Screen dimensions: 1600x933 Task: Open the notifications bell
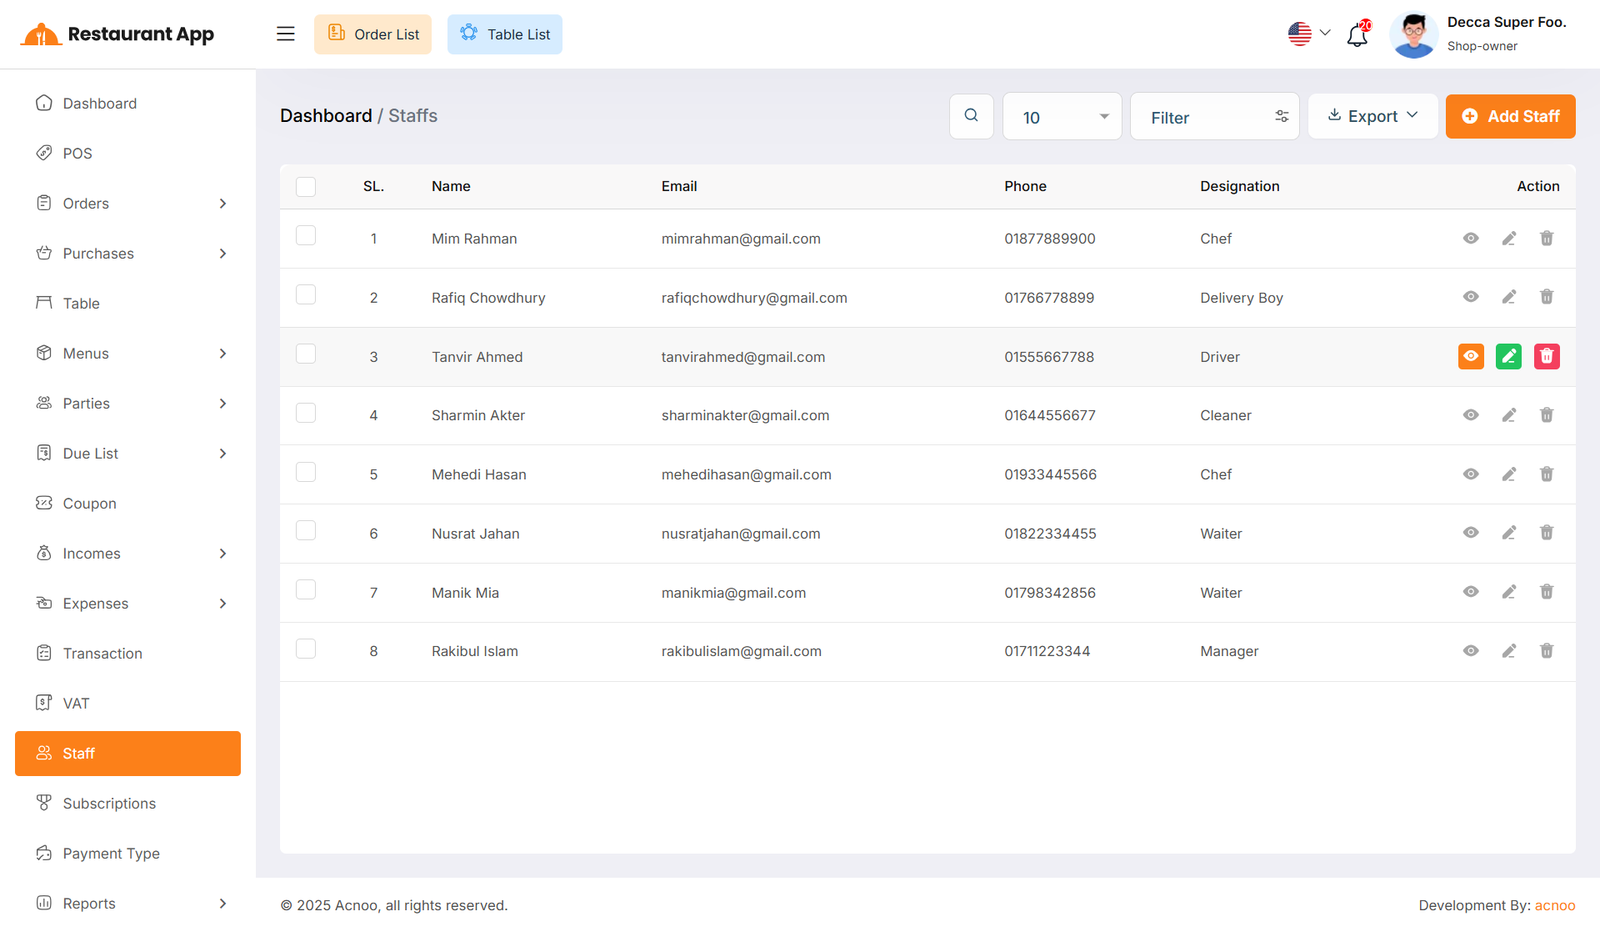coord(1357,35)
